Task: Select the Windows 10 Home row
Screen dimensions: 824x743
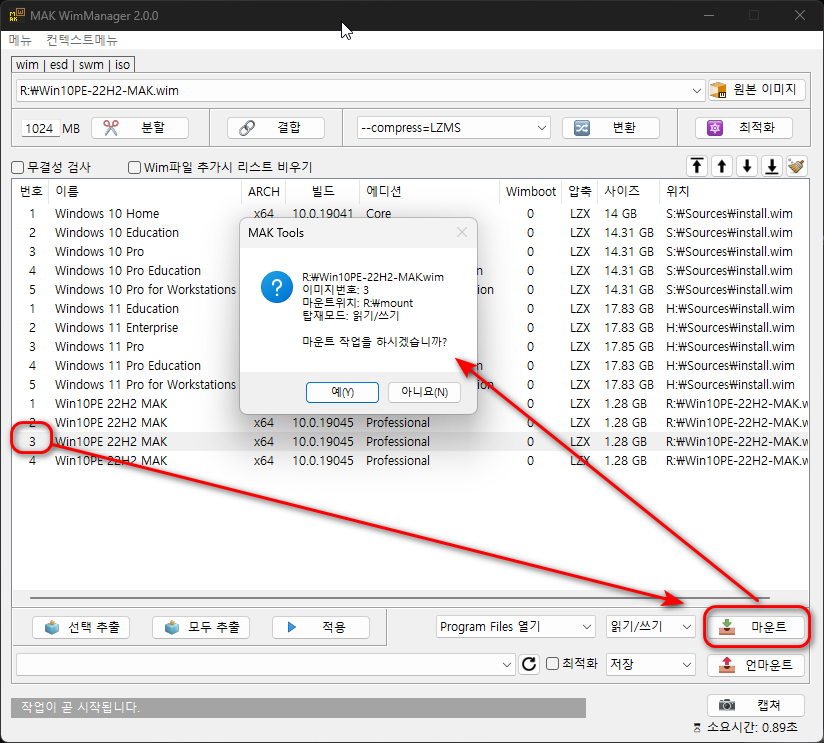Action: (410, 213)
